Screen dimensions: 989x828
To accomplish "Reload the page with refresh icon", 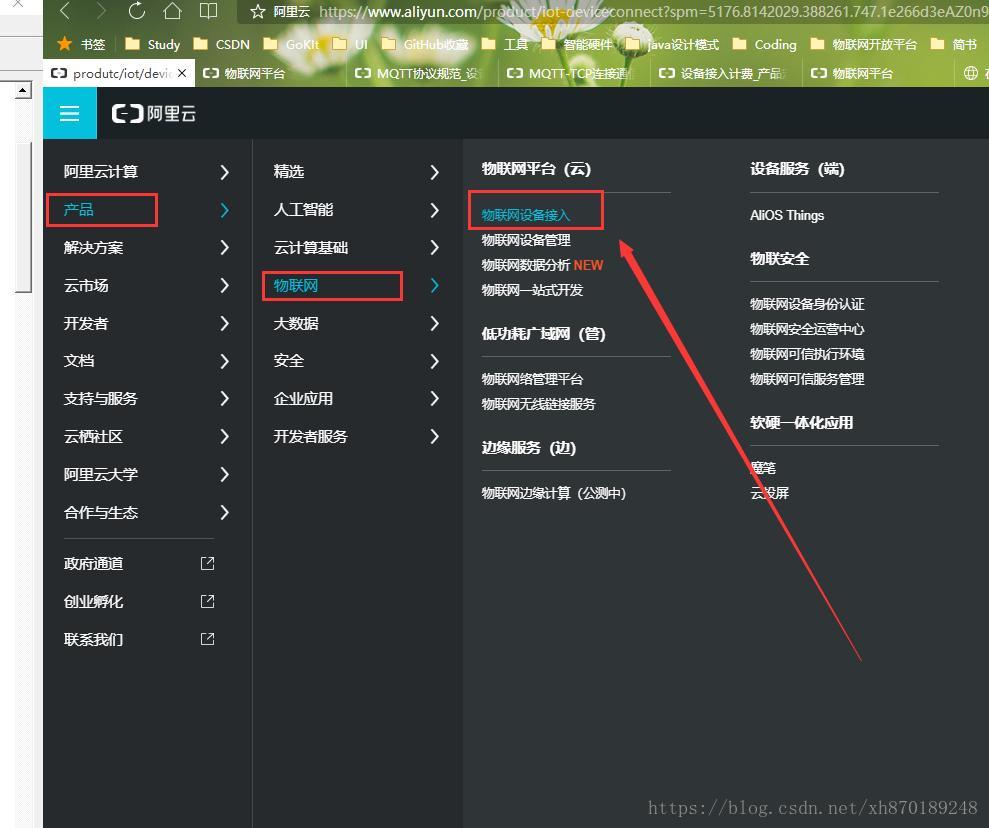I will click(x=136, y=11).
